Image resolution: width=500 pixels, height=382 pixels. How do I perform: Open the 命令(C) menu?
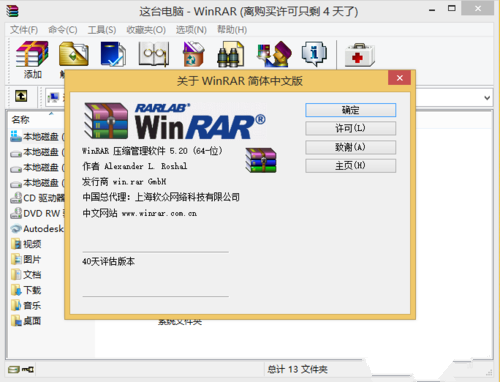pos(63,30)
